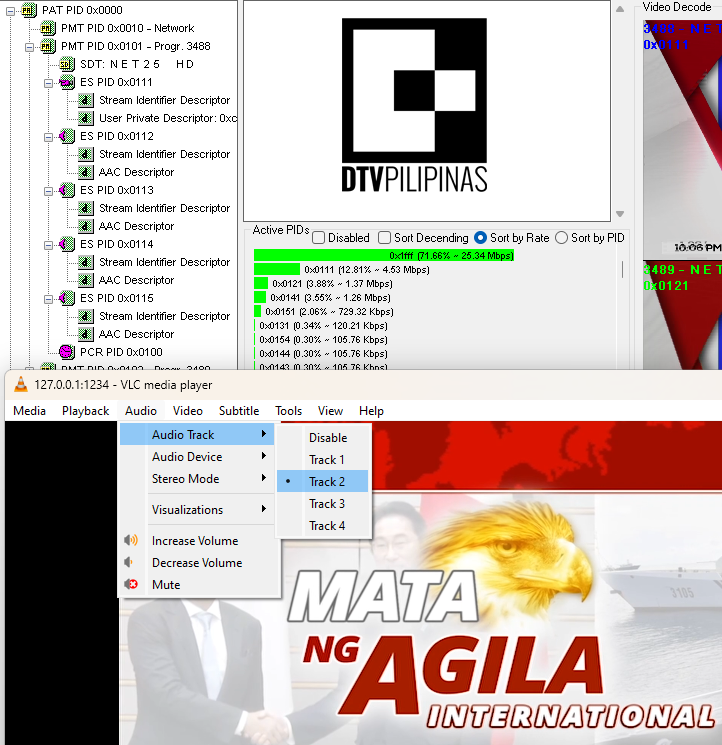722x745 pixels.
Task: Click the 3489 NET video decode thumbnail
Action: click(683, 315)
